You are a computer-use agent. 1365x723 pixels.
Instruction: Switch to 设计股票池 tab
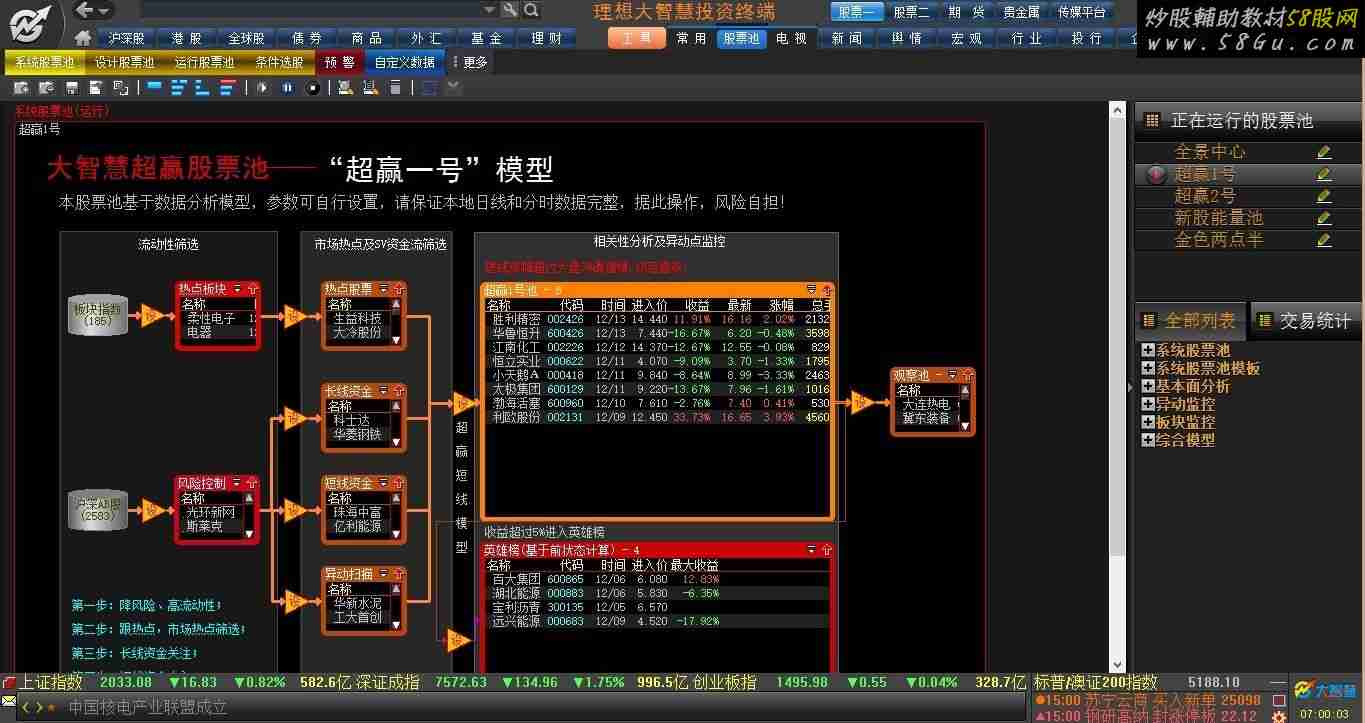tap(125, 62)
